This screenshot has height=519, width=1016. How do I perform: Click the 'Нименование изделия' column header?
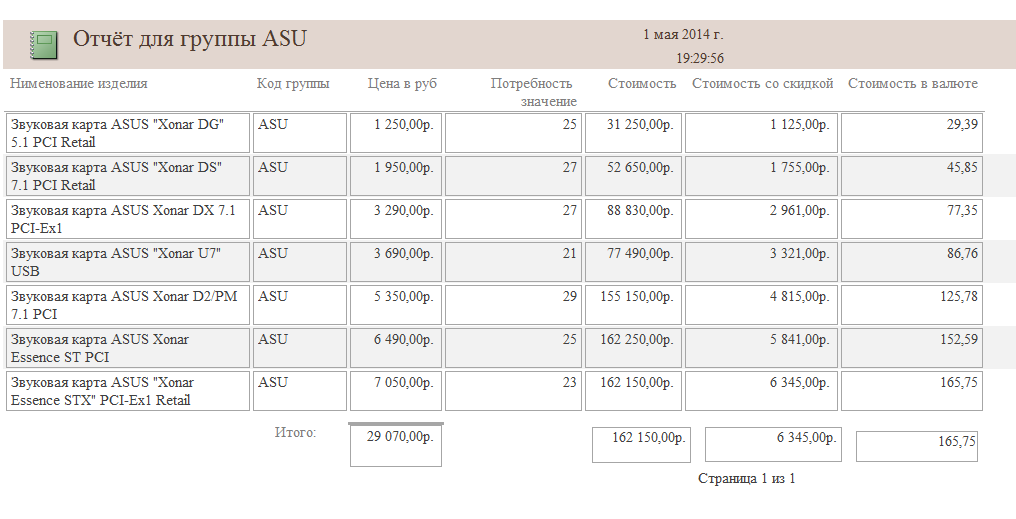(x=78, y=83)
